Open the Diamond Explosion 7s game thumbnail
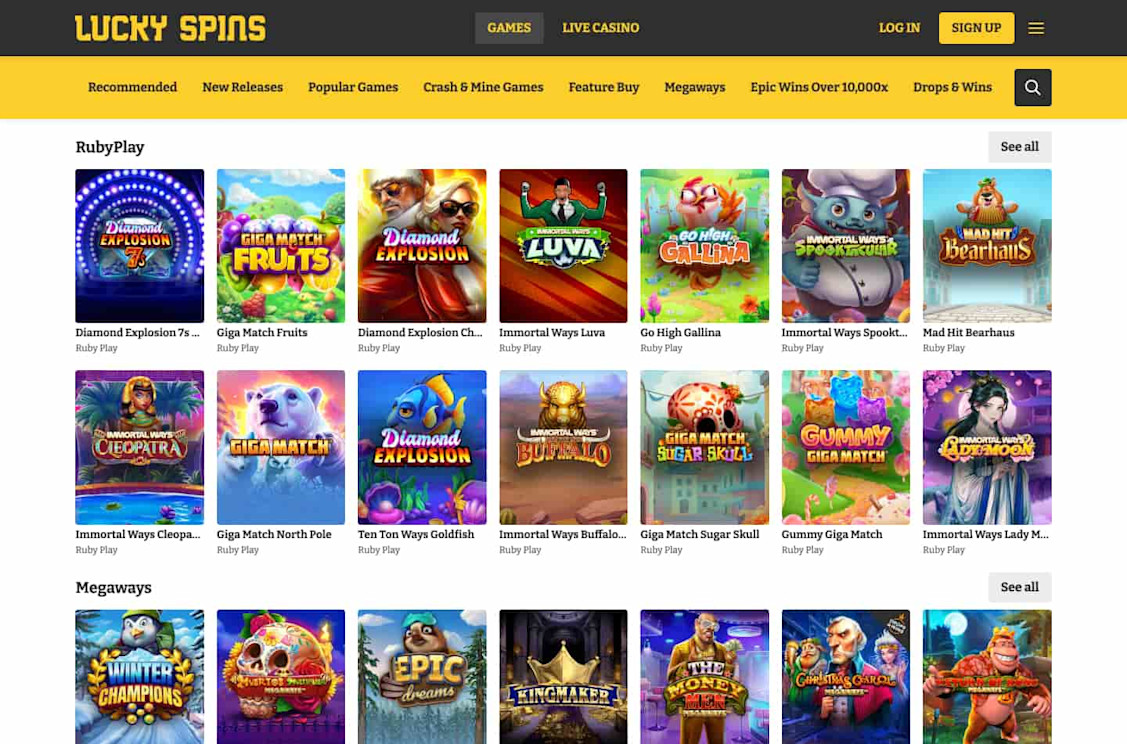This screenshot has width=1127, height=744. (139, 246)
